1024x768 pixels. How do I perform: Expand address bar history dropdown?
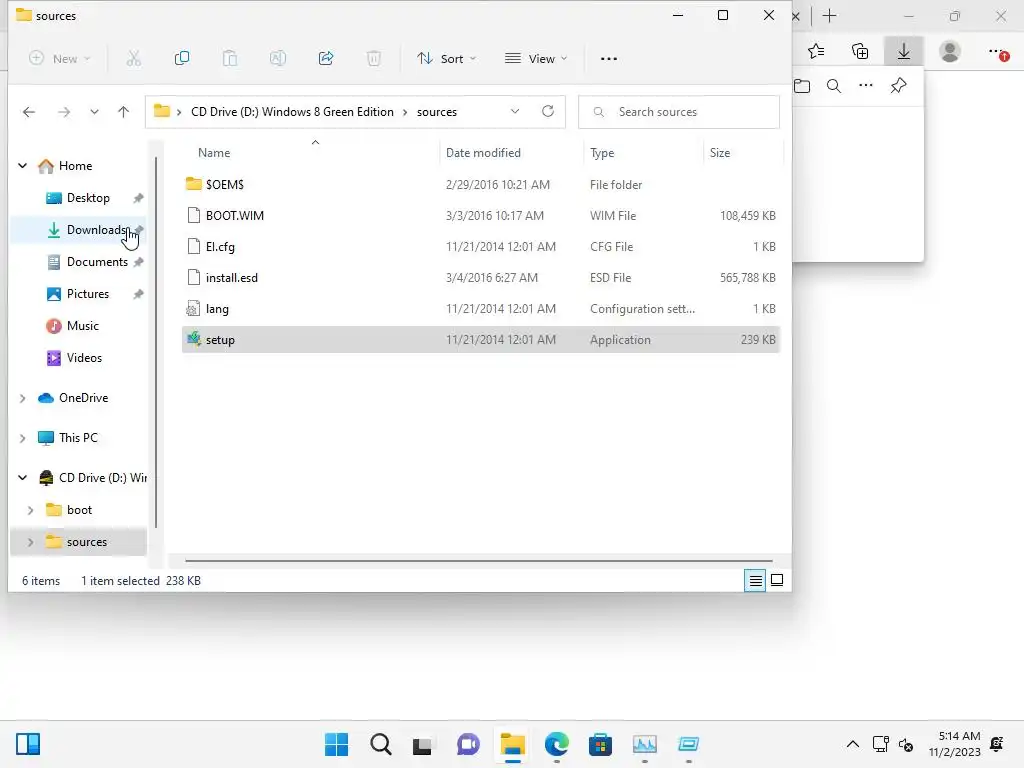[x=515, y=112]
